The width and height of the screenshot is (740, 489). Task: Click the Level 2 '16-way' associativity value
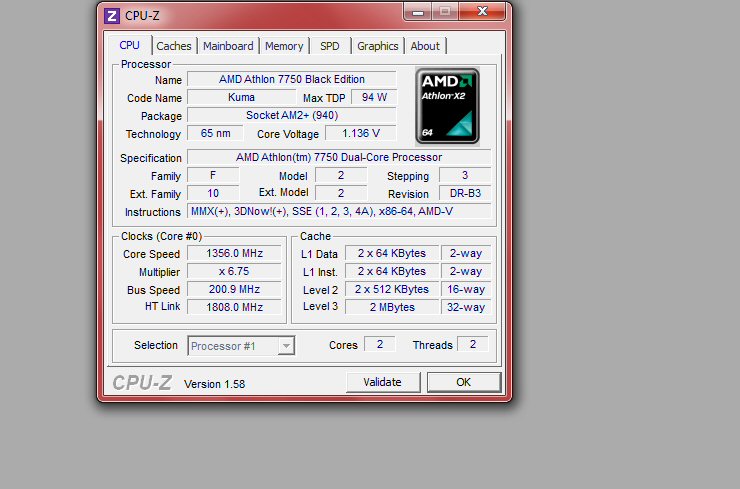[466, 289]
